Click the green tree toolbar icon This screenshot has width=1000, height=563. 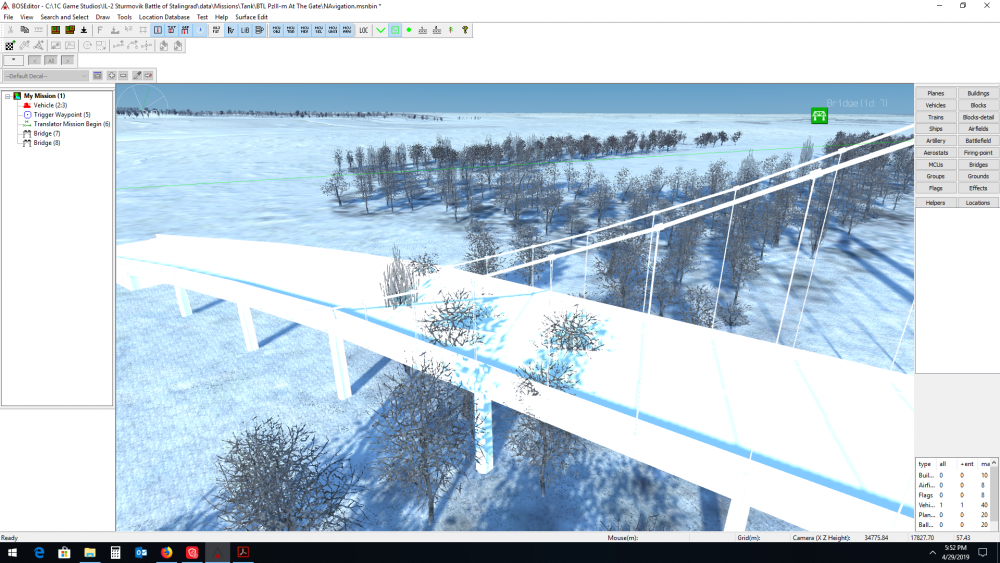point(450,30)
